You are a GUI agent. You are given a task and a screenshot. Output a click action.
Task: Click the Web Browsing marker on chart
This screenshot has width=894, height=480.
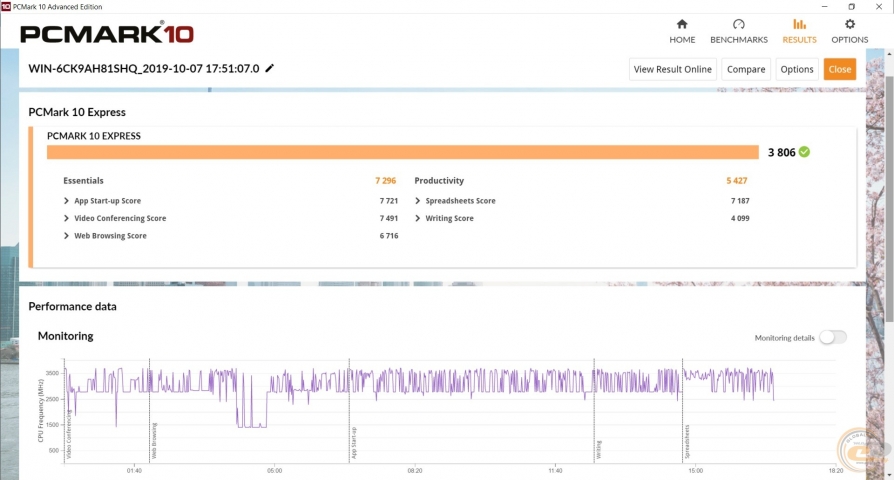(154, 441)
